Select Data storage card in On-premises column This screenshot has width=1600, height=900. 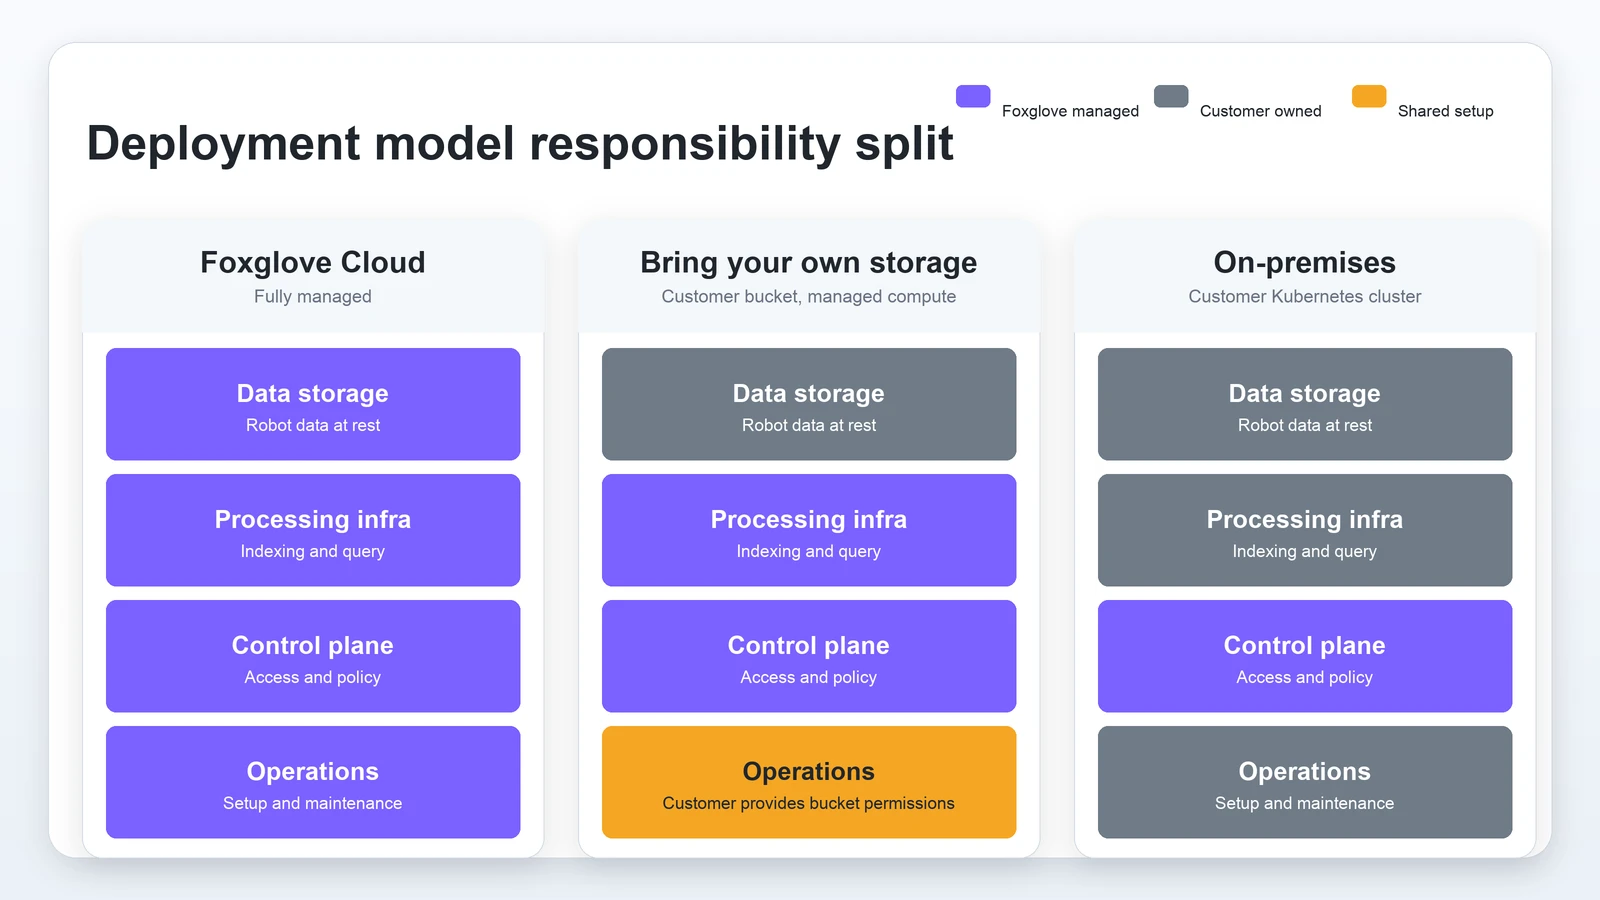[1305, 404]
